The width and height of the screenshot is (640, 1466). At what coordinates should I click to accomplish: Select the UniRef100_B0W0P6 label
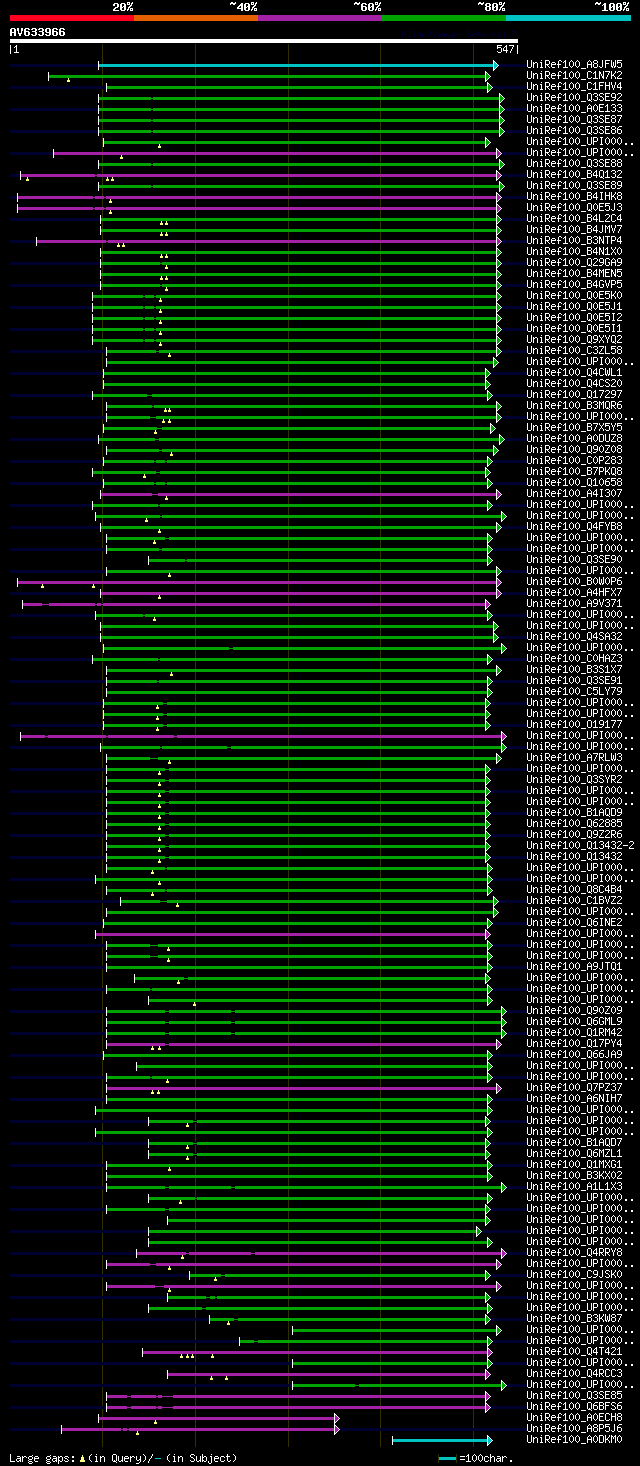pos(574,582)
